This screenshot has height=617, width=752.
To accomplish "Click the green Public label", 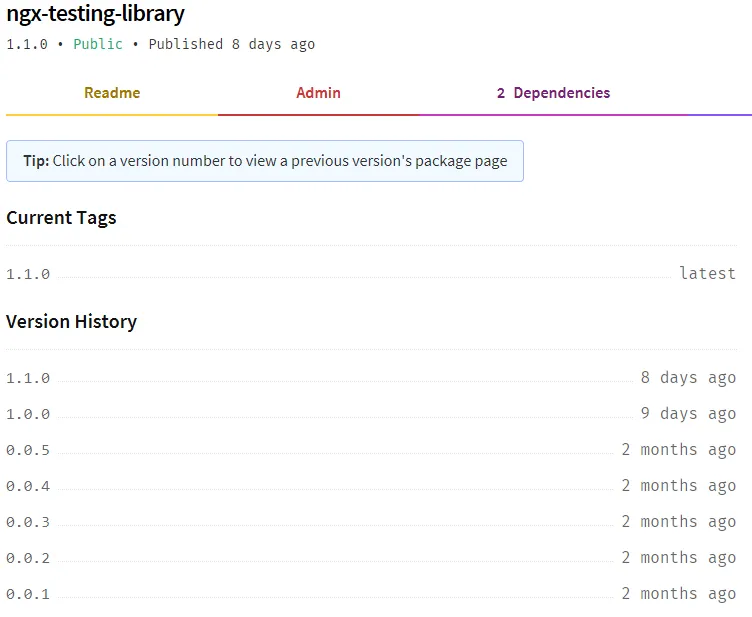I will click(98, 44).
